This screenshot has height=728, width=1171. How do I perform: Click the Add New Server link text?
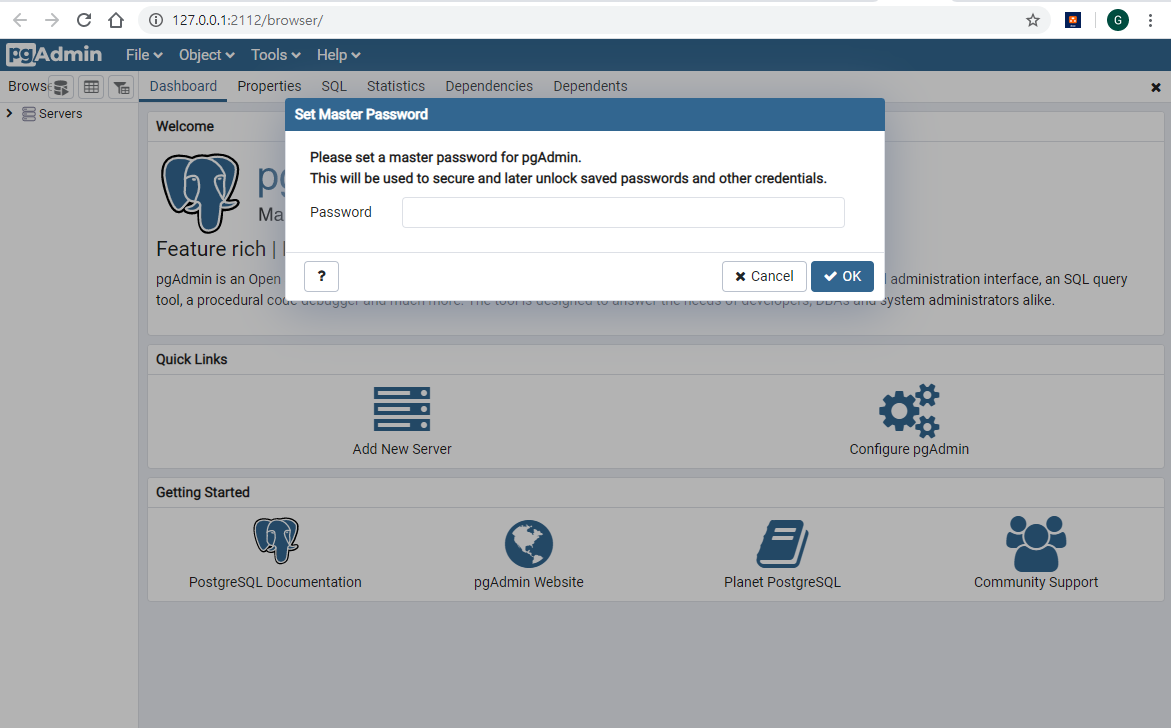click(x=402, y=449)
